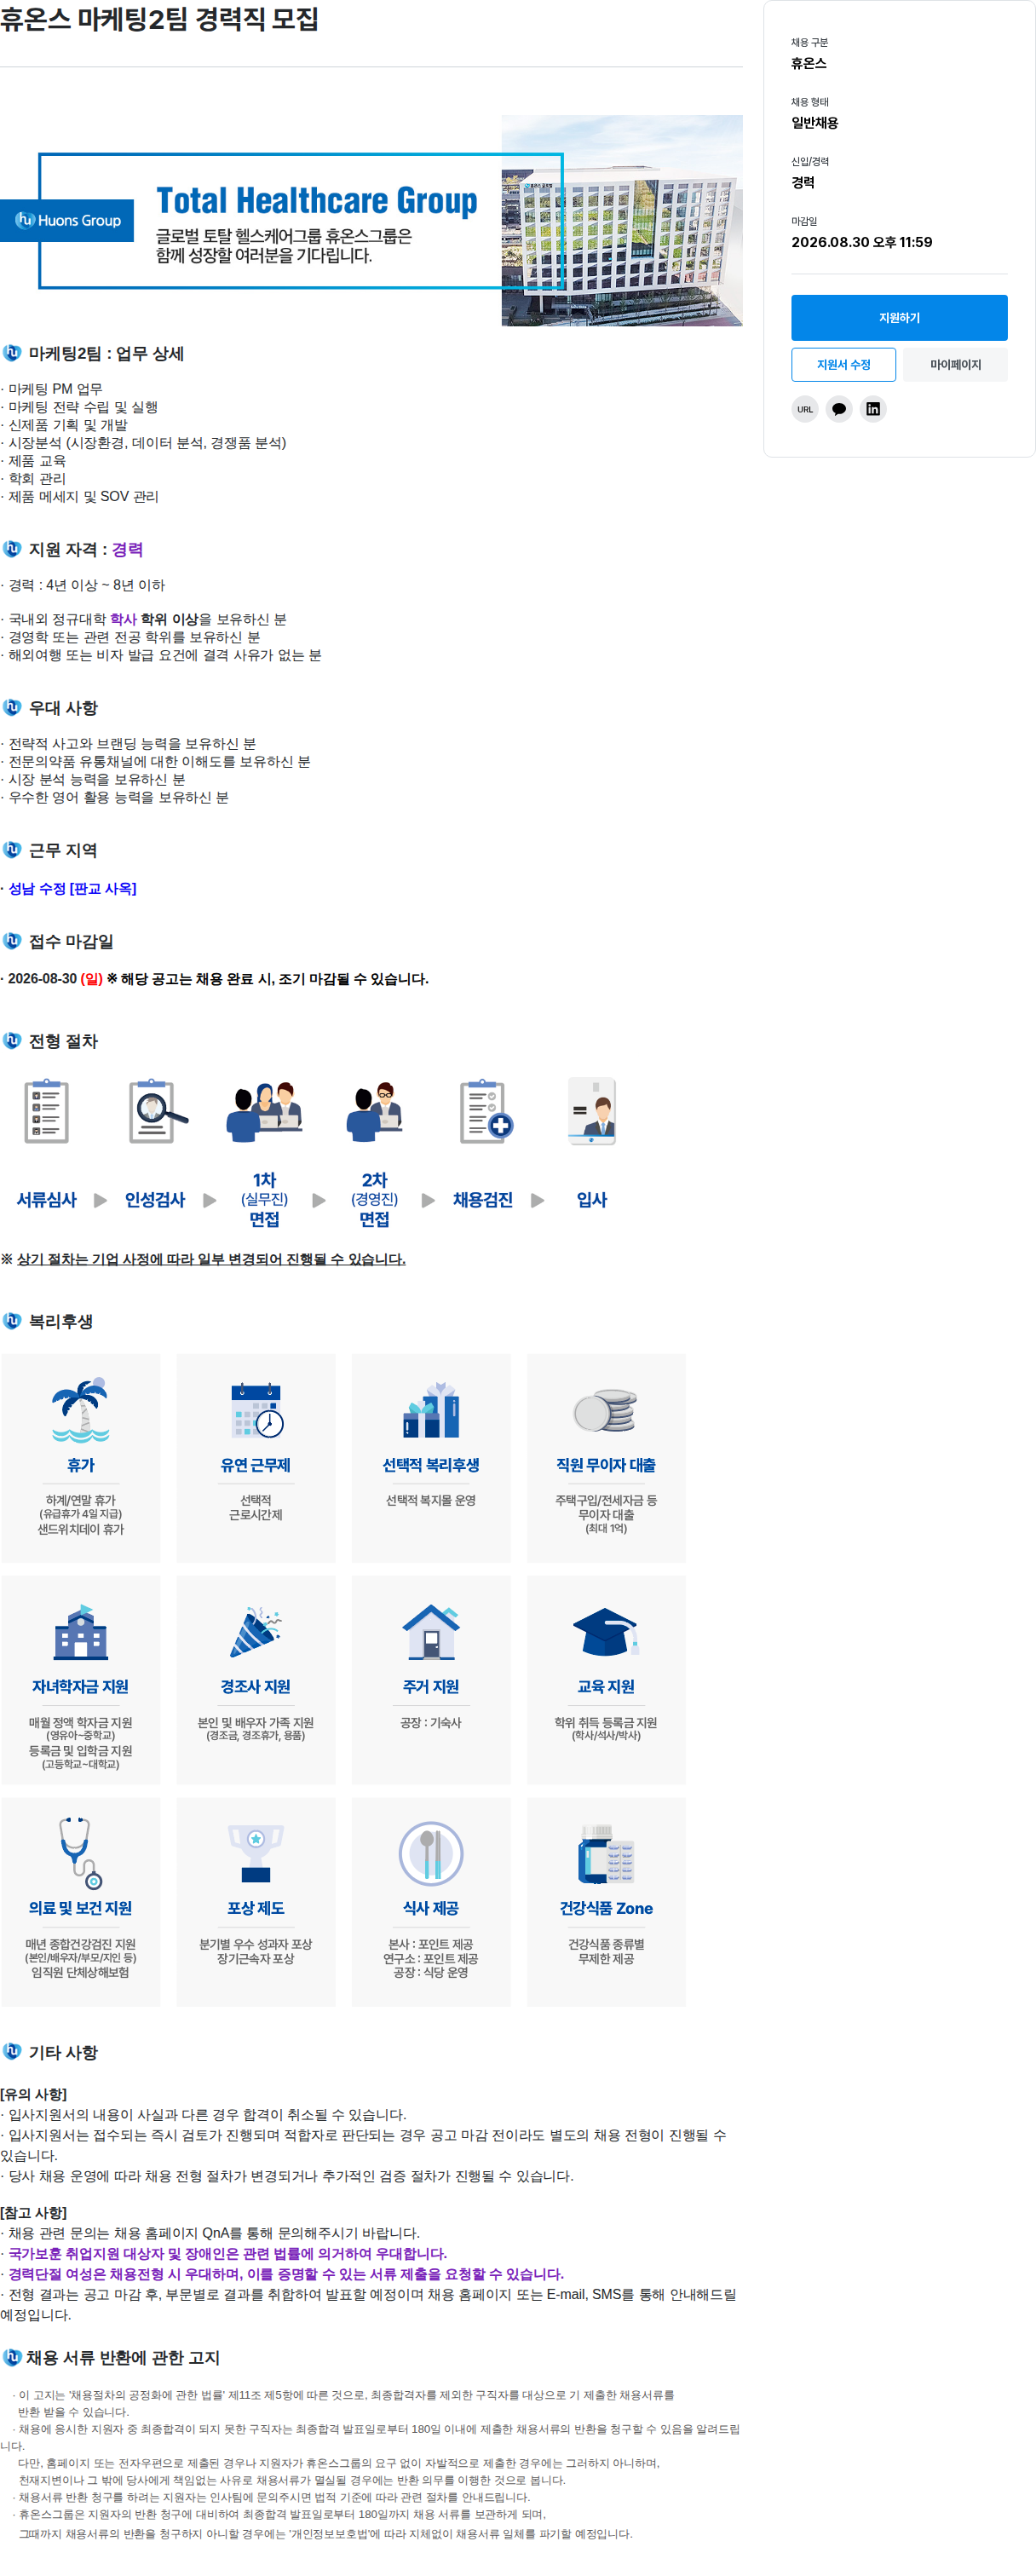Click the 마케팅2팀 : 업무 상세 heading

pyautogui.click(x=106, y=353)
